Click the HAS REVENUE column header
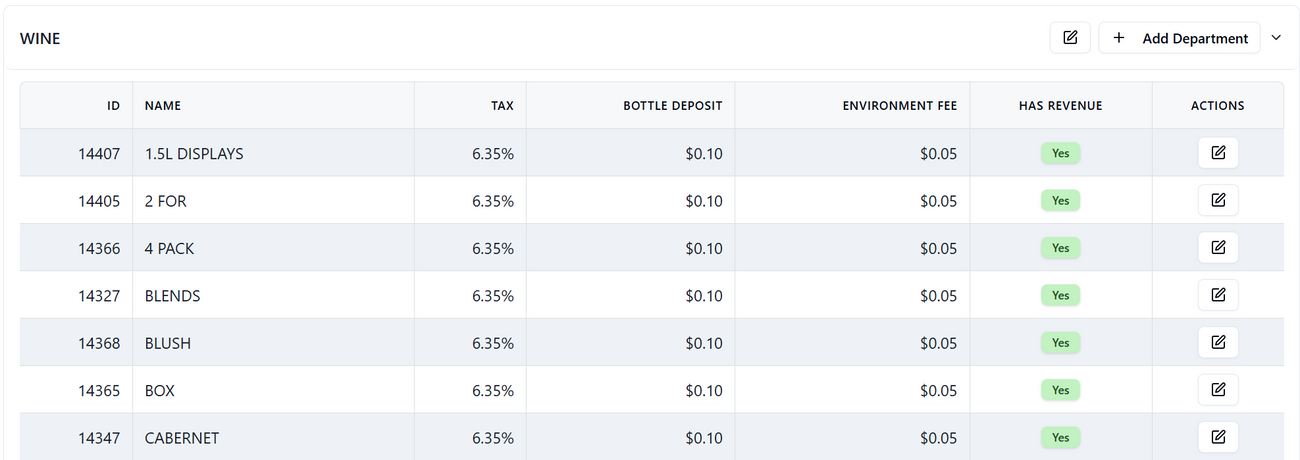This screenshot has height=460, width=1300. (x=1060, y=105)
